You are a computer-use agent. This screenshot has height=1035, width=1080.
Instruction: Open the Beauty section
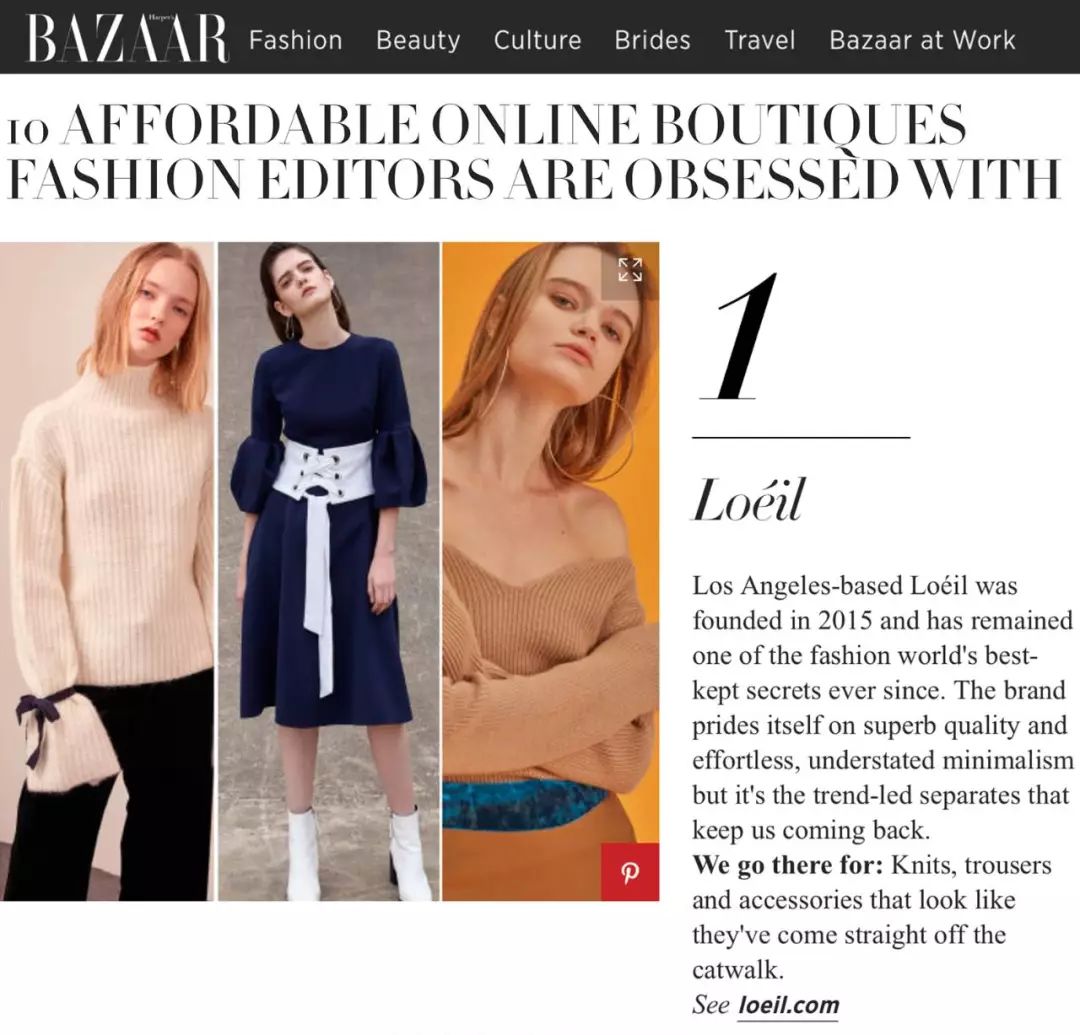click(x=418, y=40)
